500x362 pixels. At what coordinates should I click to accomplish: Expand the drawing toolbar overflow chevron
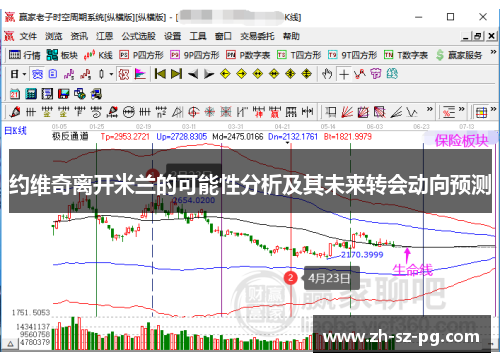(429, 109)
